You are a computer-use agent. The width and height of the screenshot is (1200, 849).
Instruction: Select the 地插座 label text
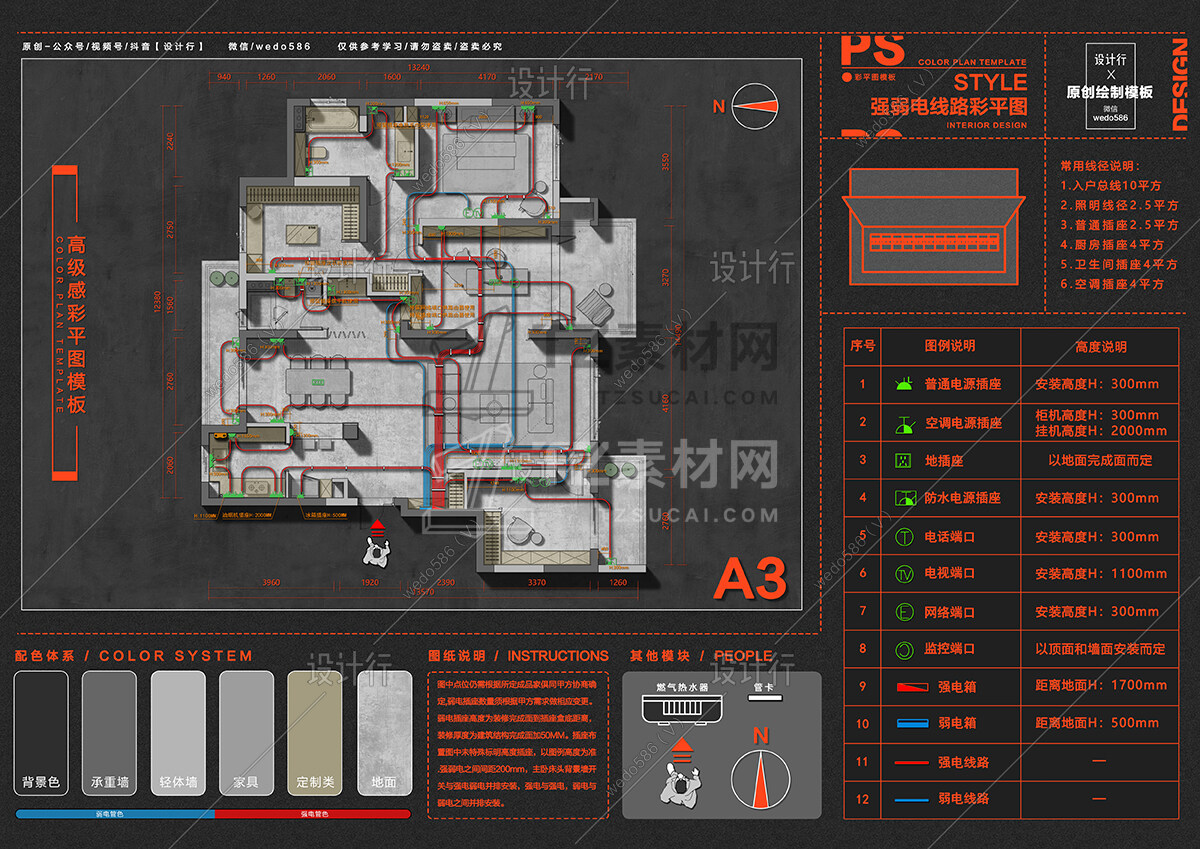point(944,460)
